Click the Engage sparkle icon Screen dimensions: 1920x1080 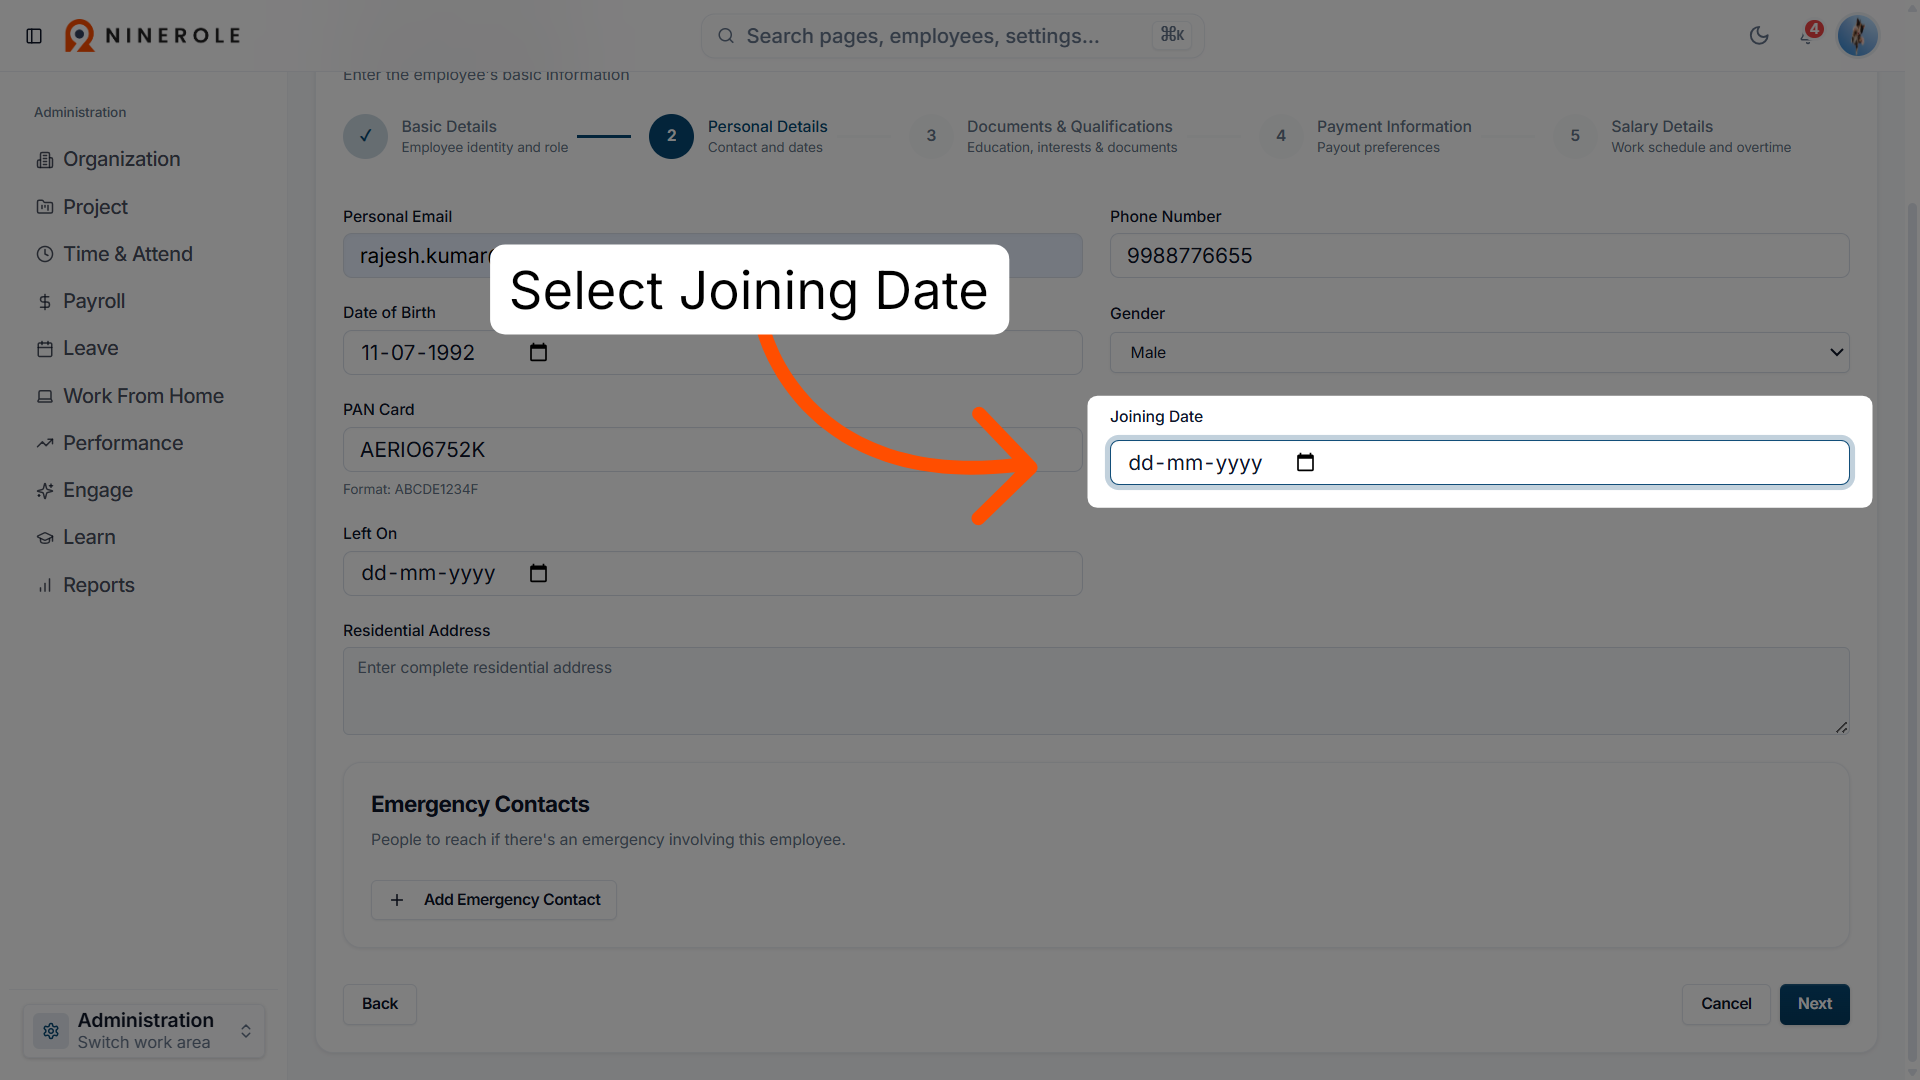click(45, 491)
